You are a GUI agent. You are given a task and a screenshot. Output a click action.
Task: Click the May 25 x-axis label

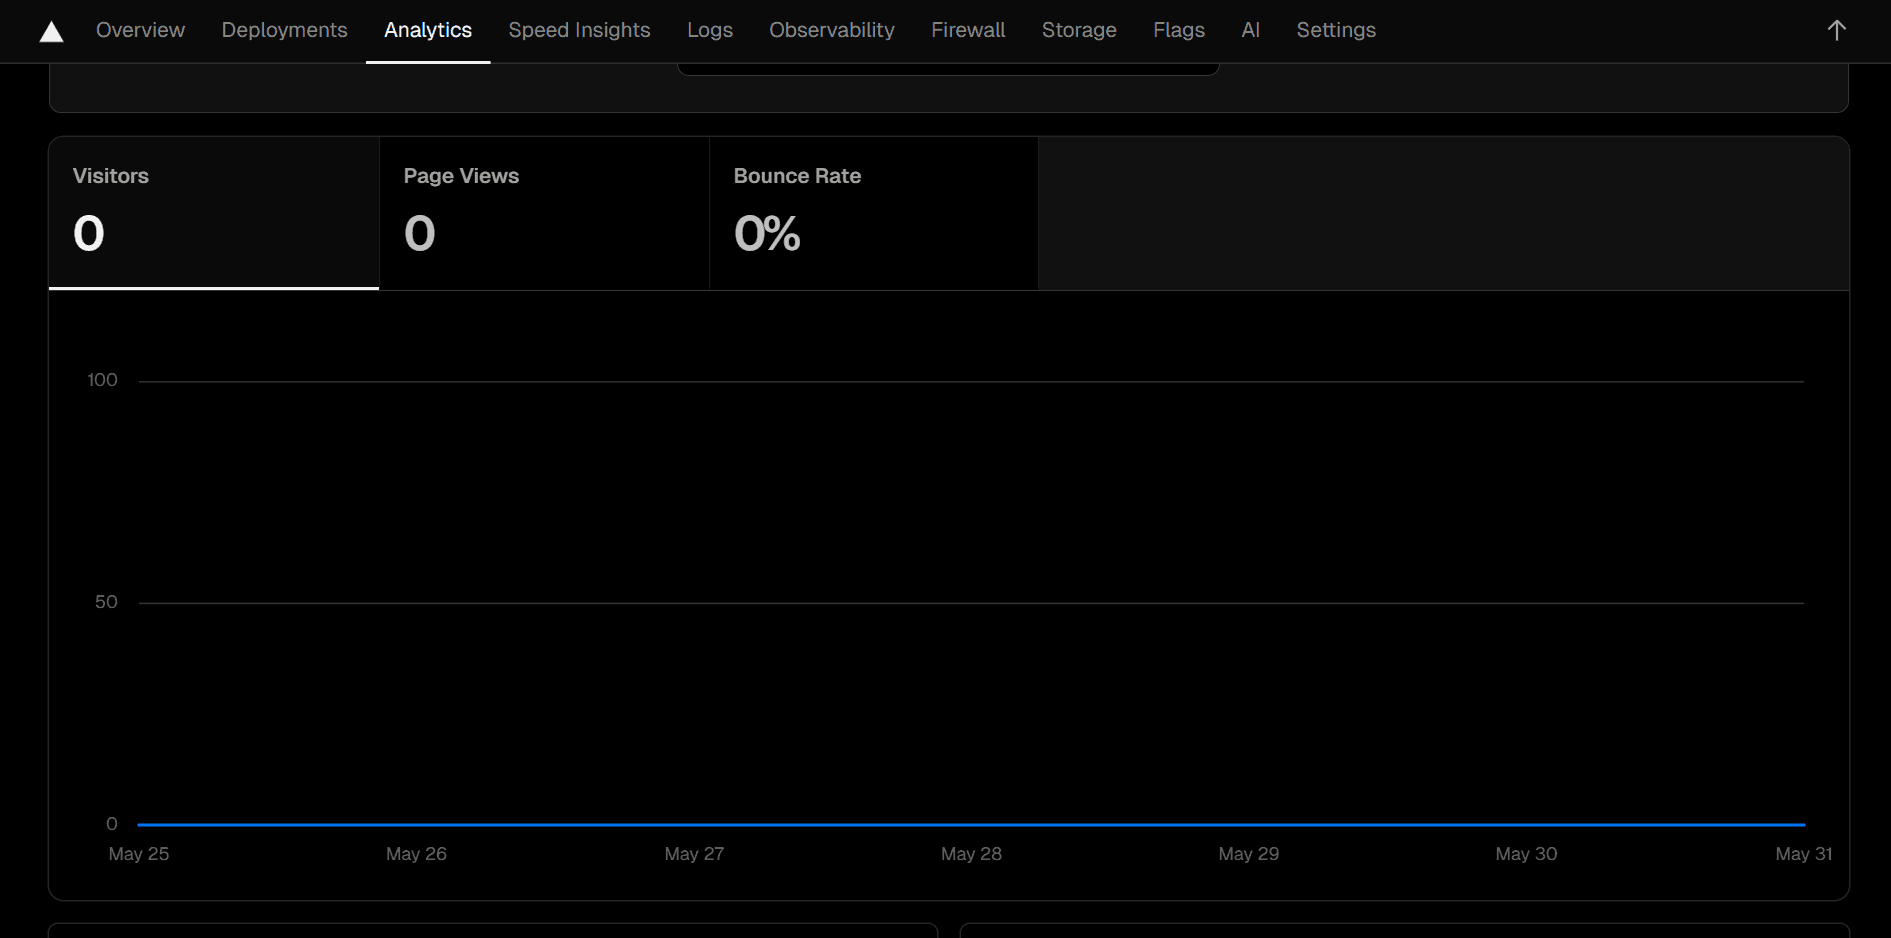click(139, 854)
